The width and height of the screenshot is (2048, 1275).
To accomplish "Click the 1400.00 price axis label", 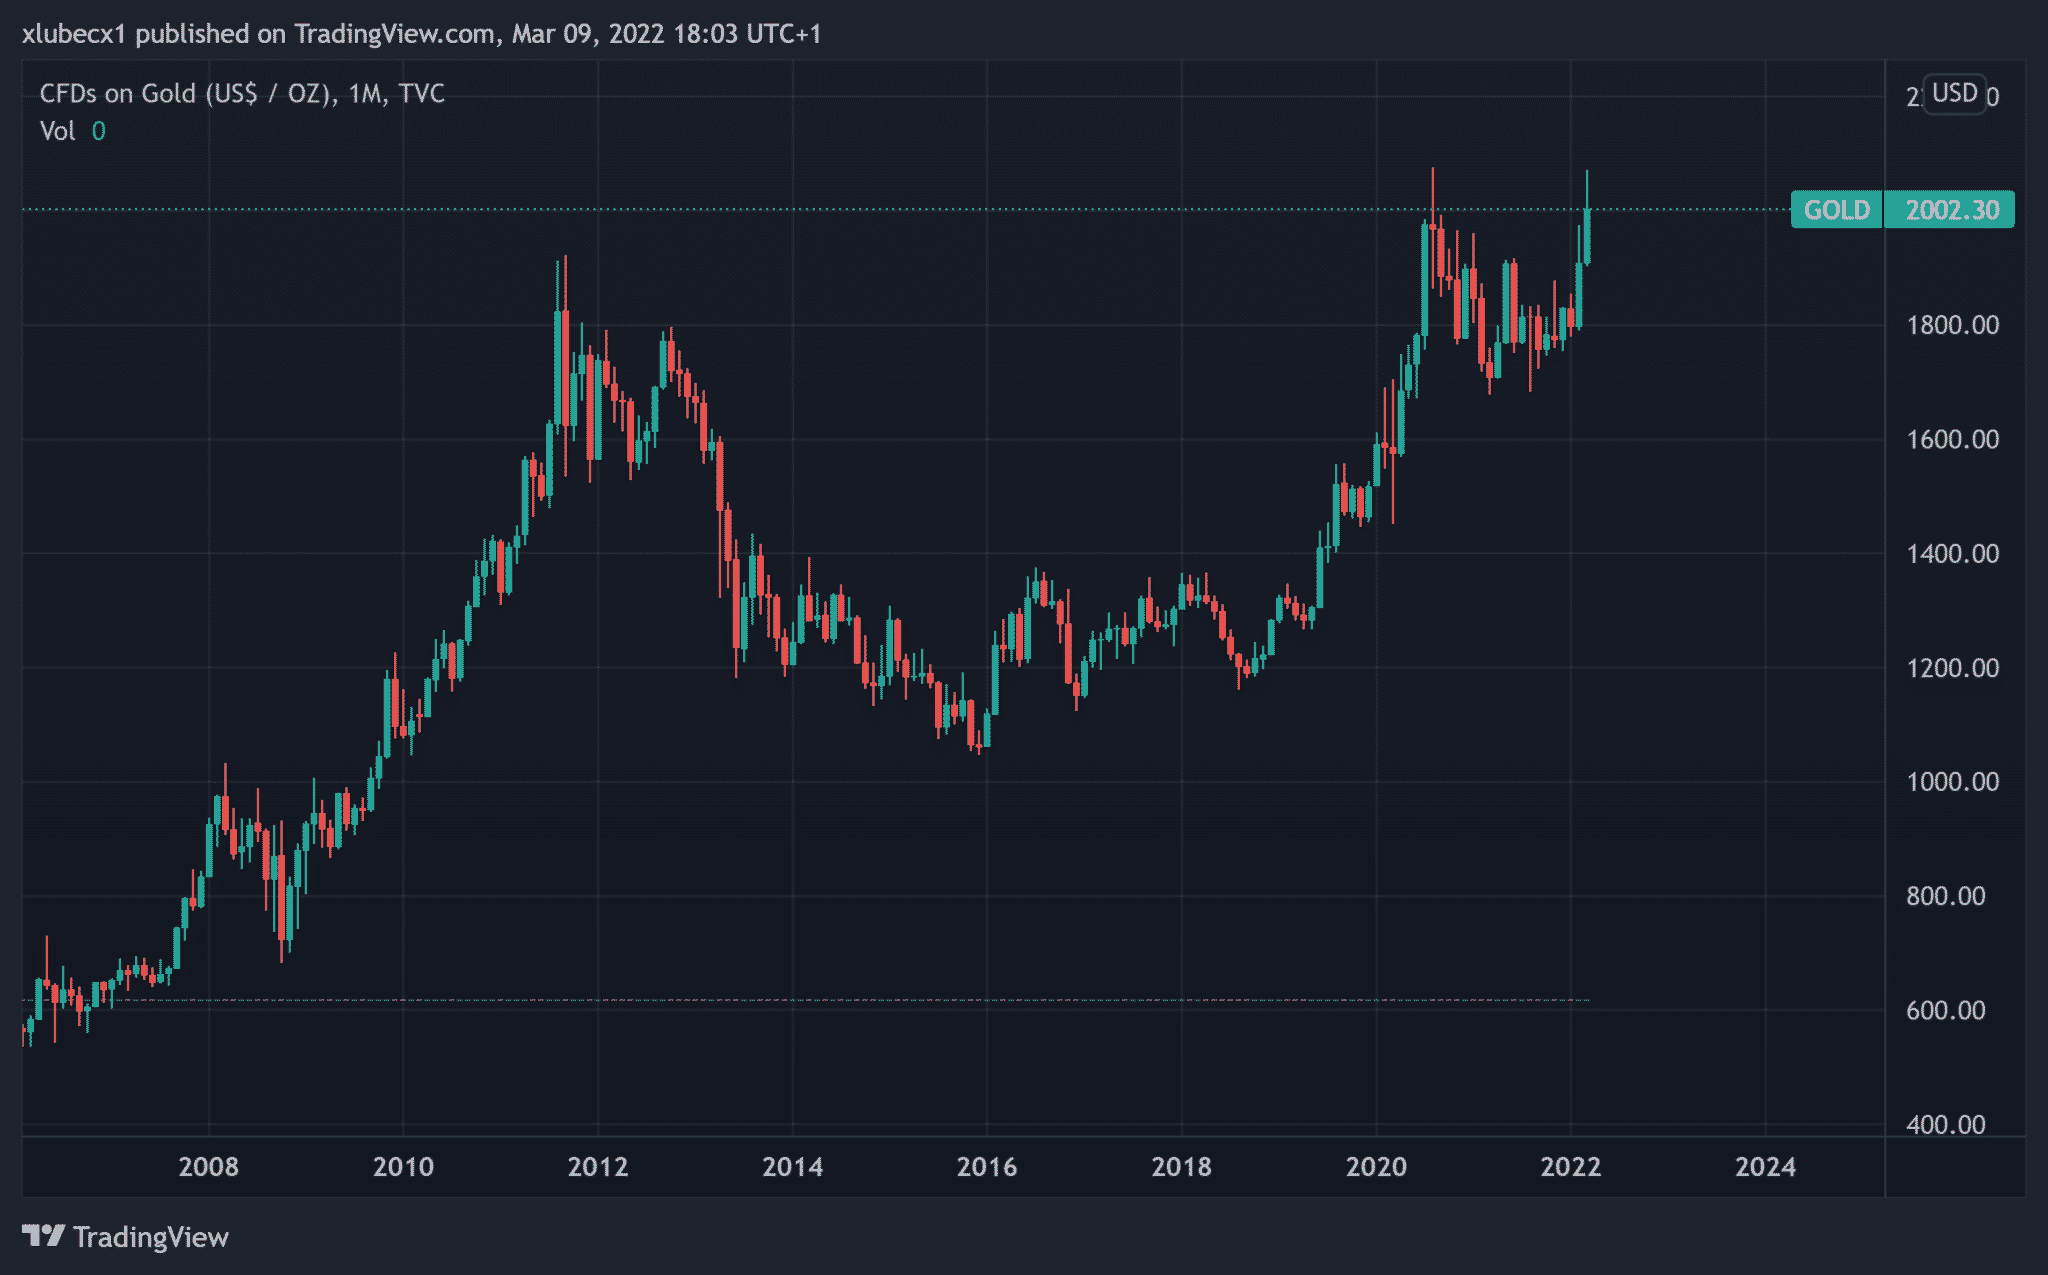I will (1952, 554).
